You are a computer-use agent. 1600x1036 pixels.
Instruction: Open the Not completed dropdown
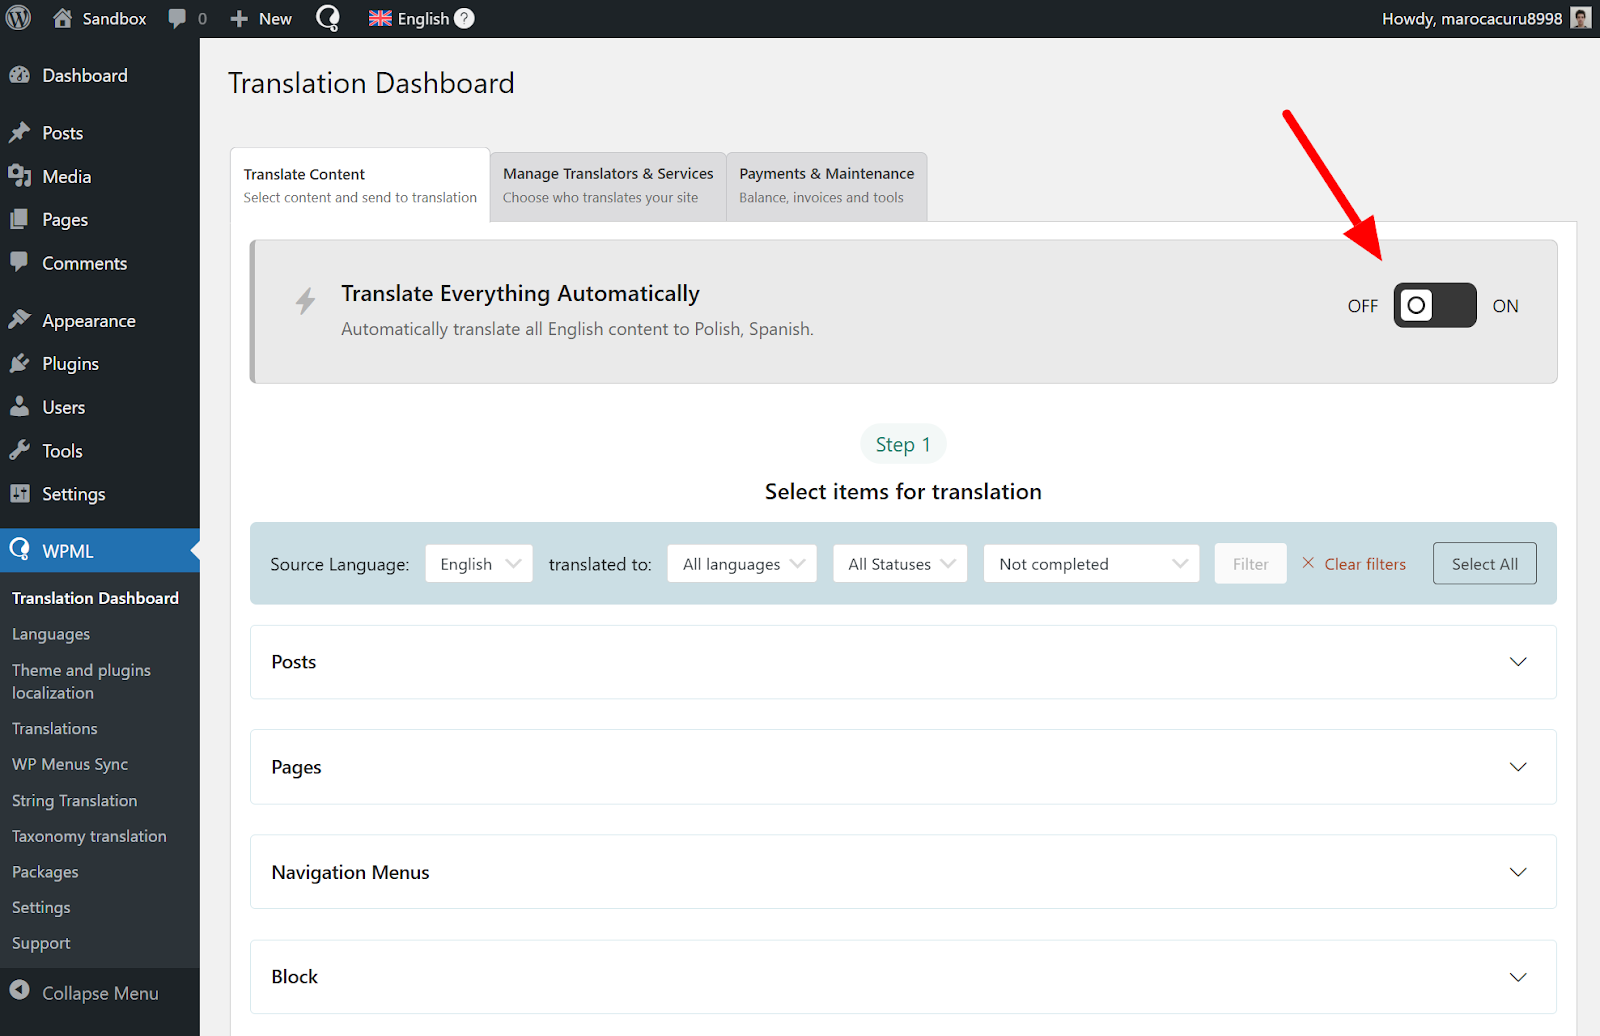point(1091,563)
